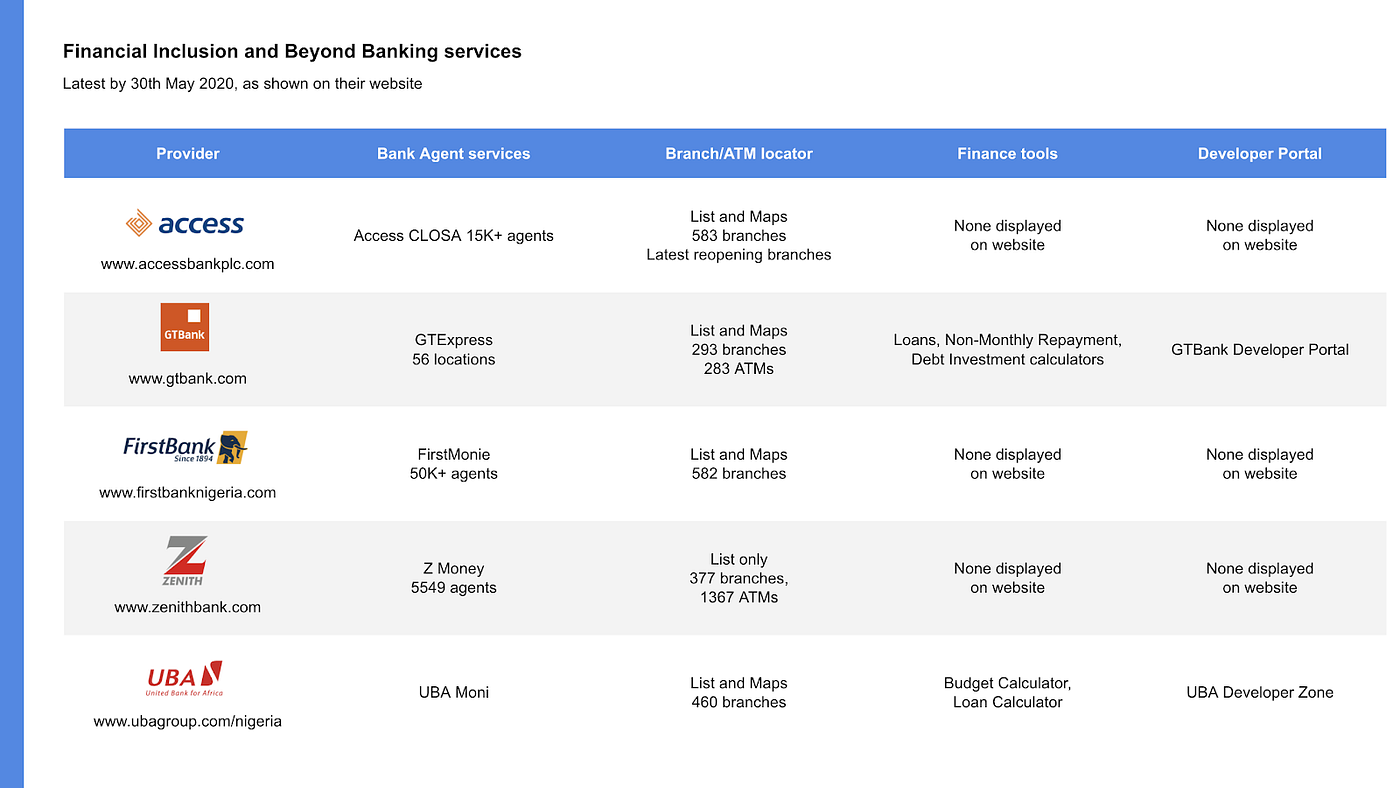1400x788 pixels.
Task: Click '1367 ATMs' in Zenith row
Action: pos(739,597)
